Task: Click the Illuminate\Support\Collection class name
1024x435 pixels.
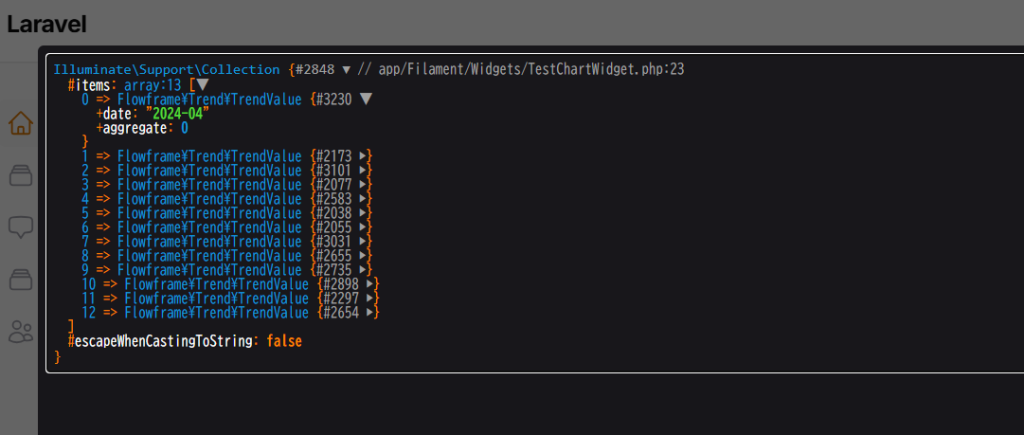Action: click(167, 69)
